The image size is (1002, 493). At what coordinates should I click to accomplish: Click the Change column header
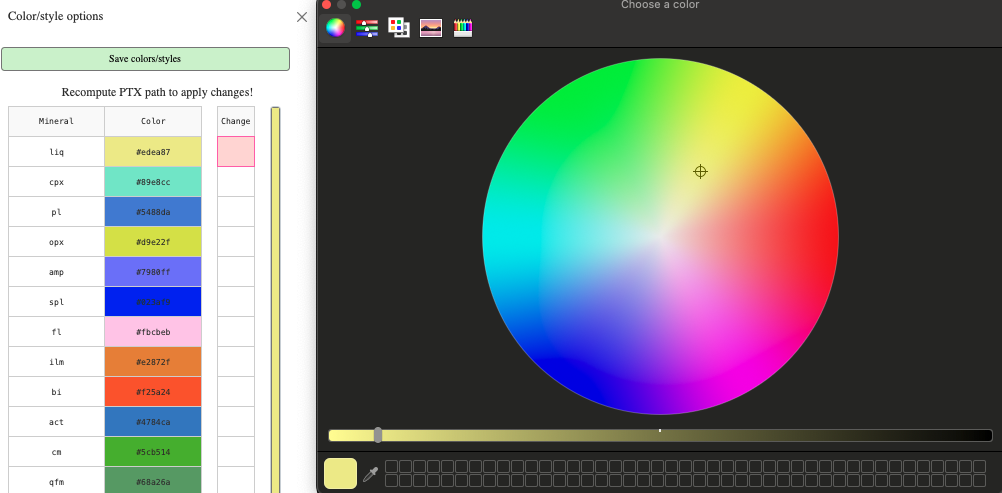pos(236,121)
